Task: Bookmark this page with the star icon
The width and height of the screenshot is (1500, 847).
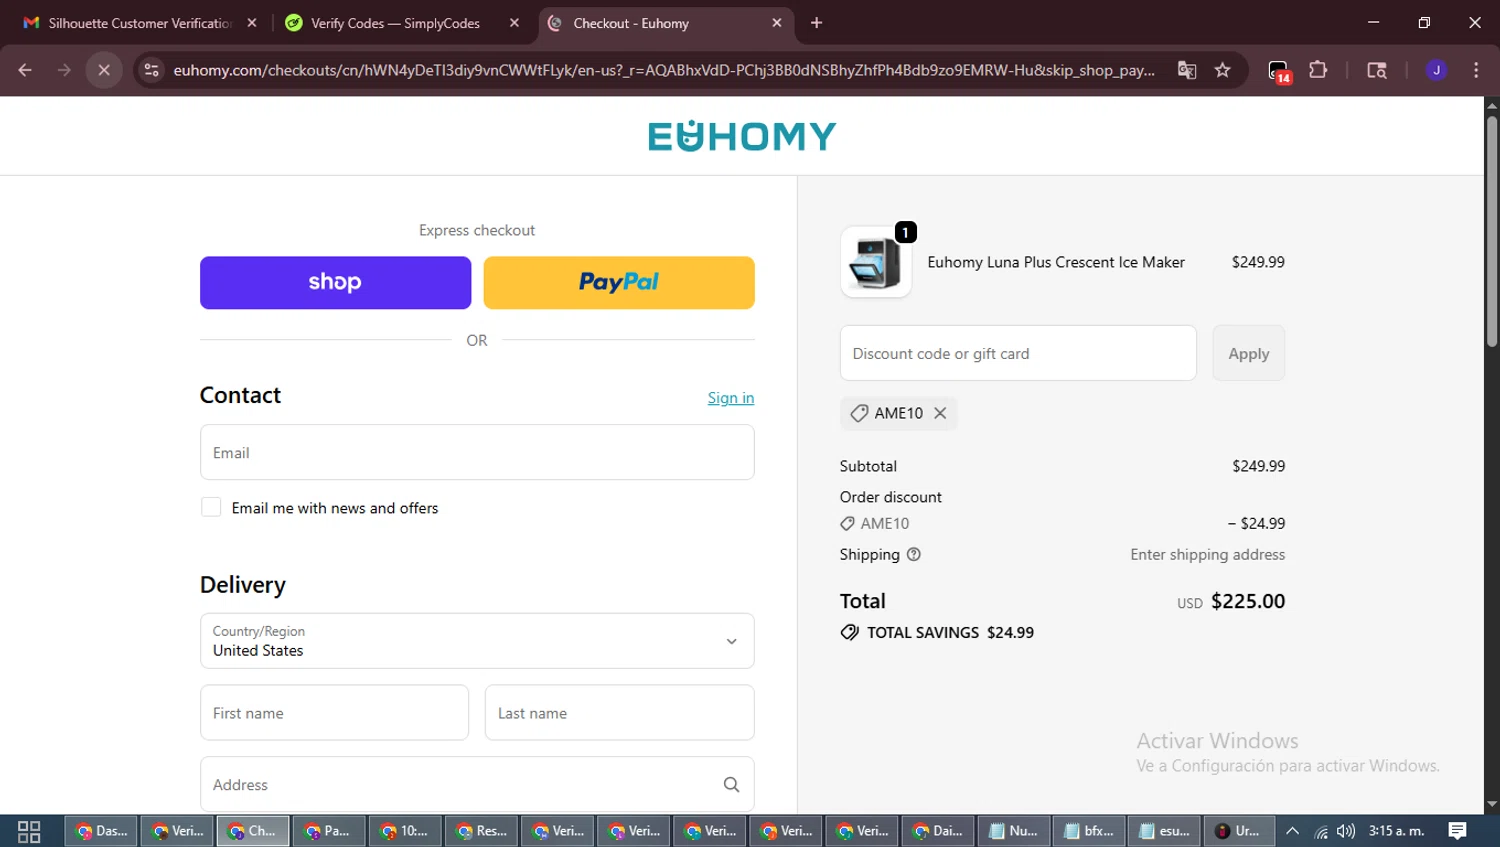Action: point(1222,70)
